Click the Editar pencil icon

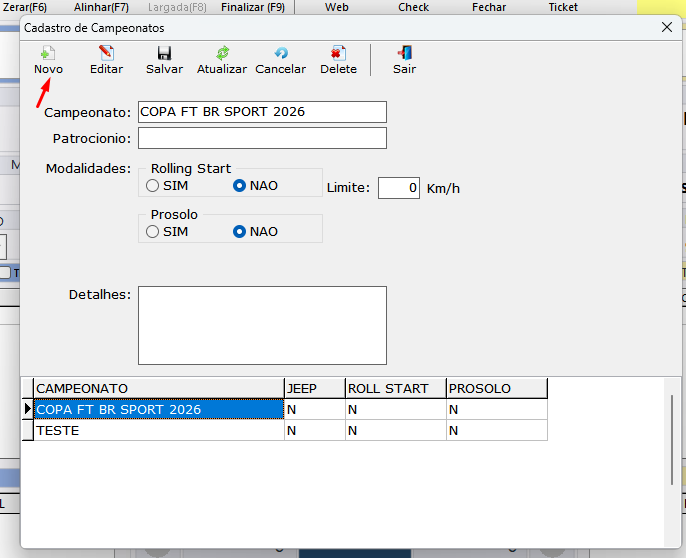pos(106,53)
